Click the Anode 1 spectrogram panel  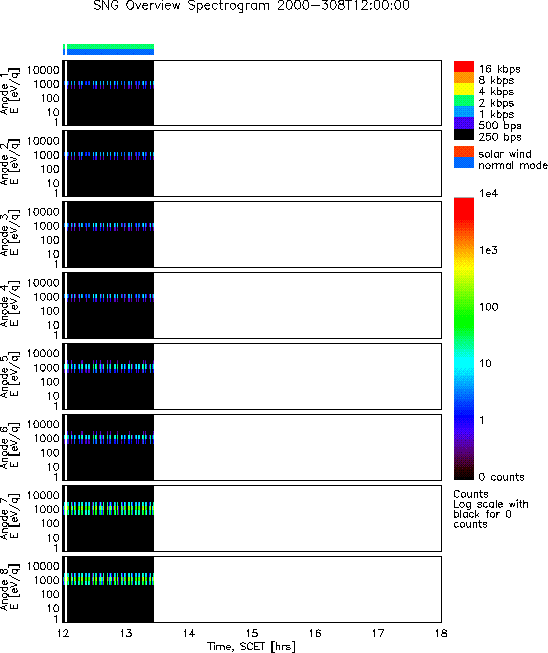(252, 93)
